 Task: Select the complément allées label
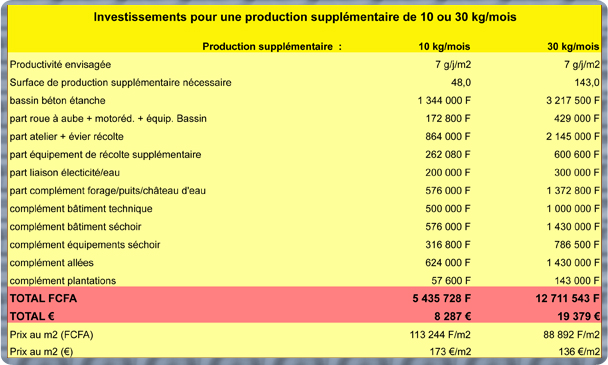coord(52,263)
